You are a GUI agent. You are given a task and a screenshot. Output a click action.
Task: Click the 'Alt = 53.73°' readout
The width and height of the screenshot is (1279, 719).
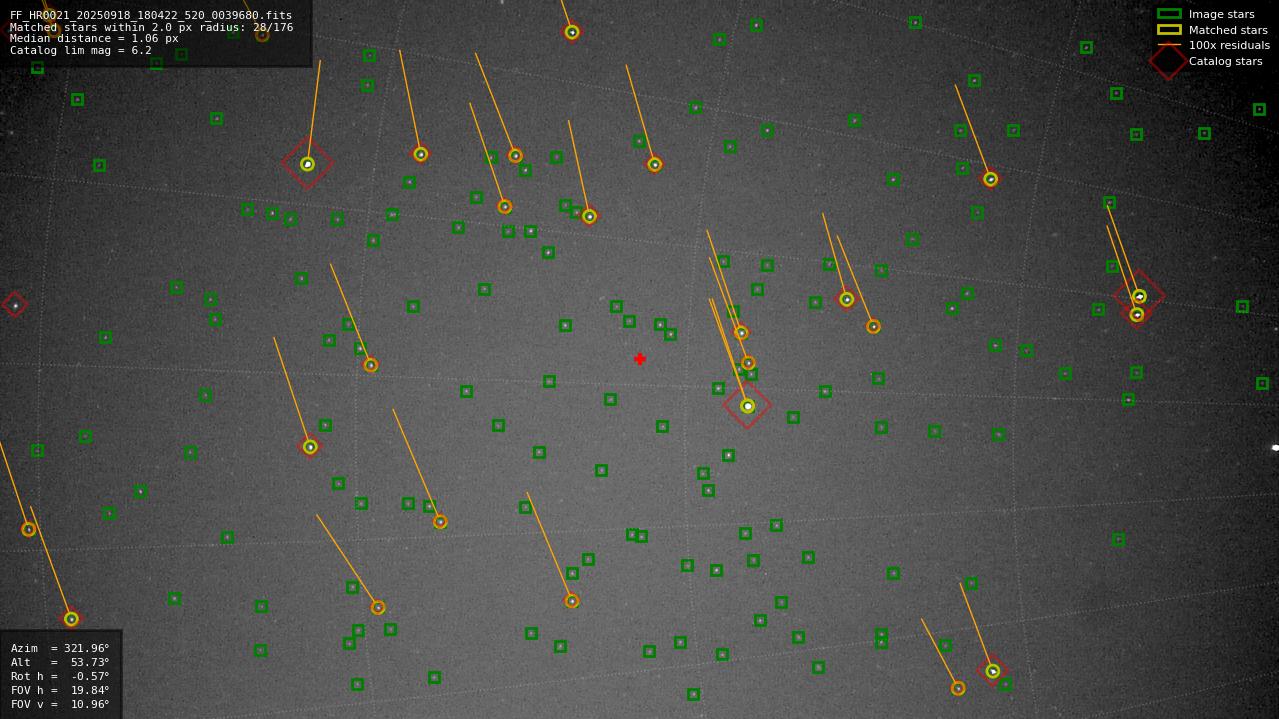pos(60,662)
